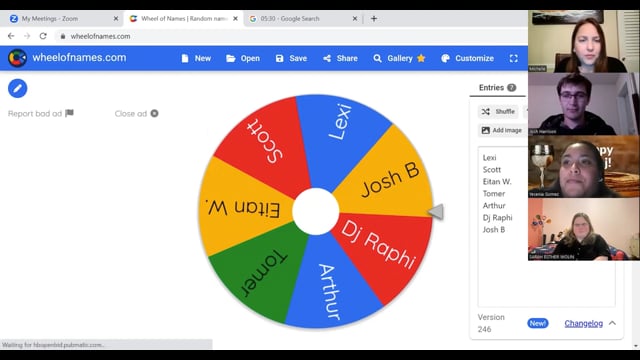Enter fullscreen mode via toolbar icon
Image resolution: width=640 pixels, height=360 pixels.
click(x=513, y=58)
